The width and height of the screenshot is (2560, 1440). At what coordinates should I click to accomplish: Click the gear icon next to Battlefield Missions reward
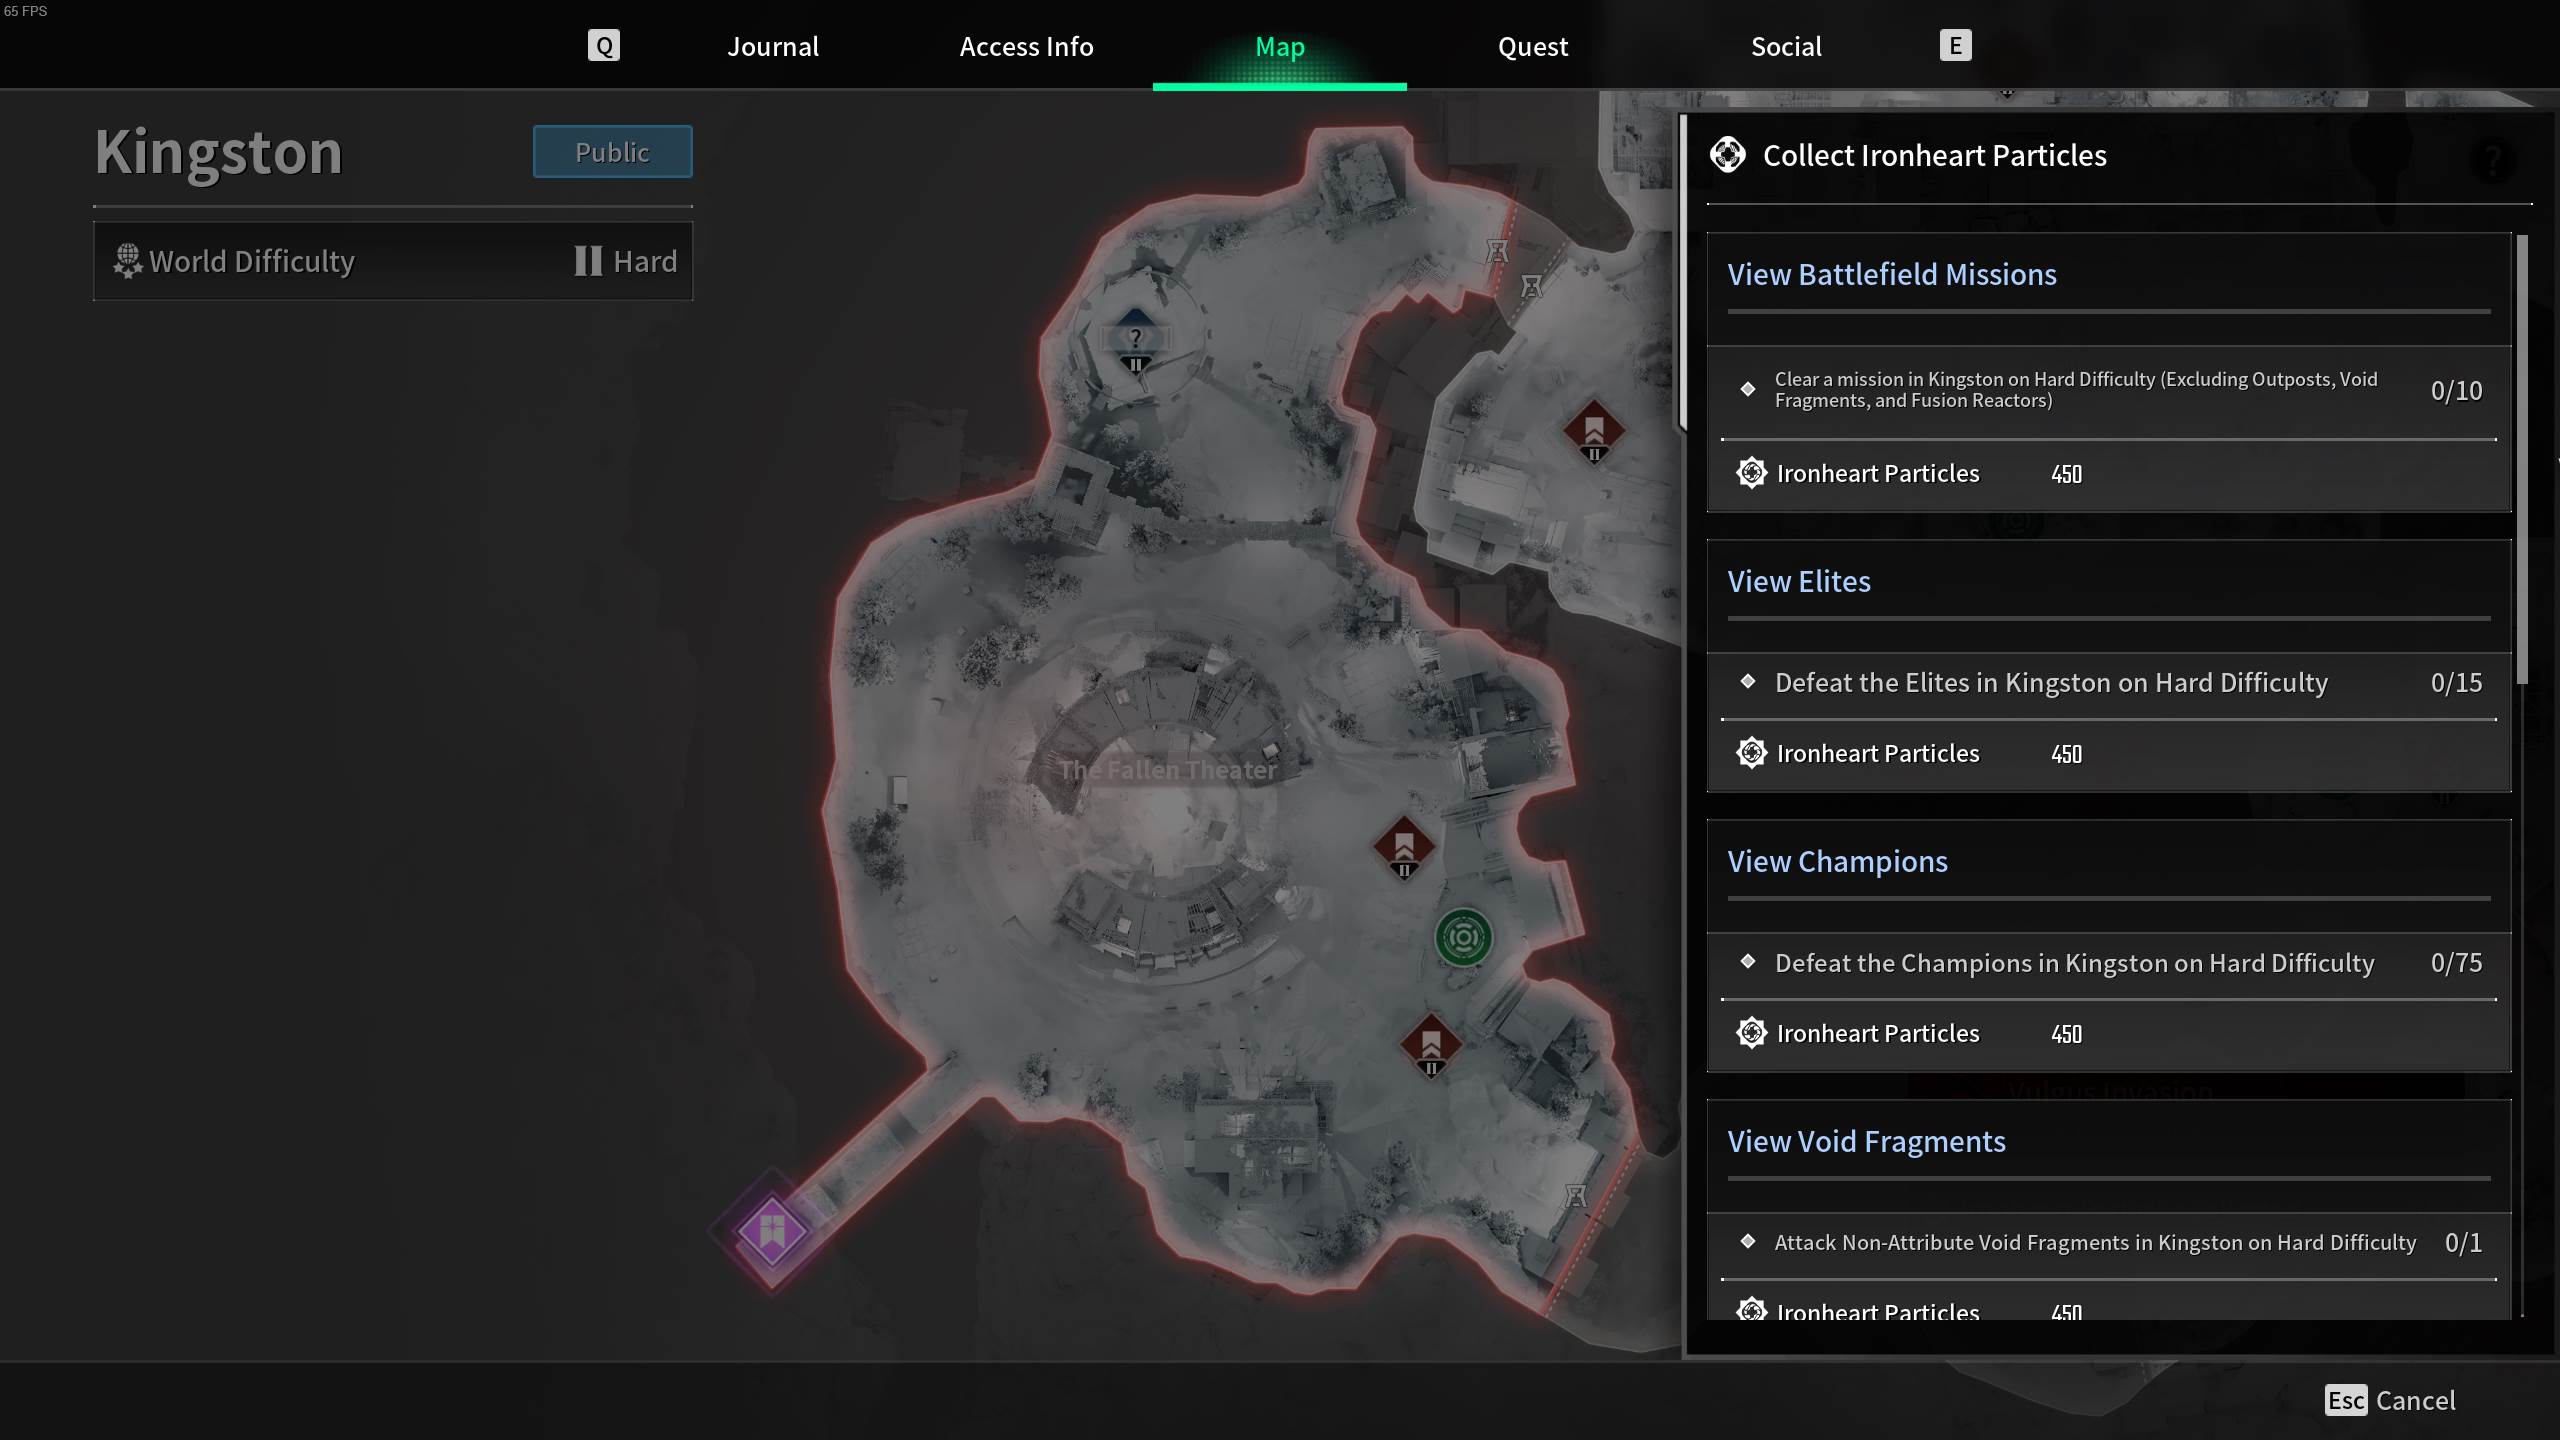pos(1751,471)
